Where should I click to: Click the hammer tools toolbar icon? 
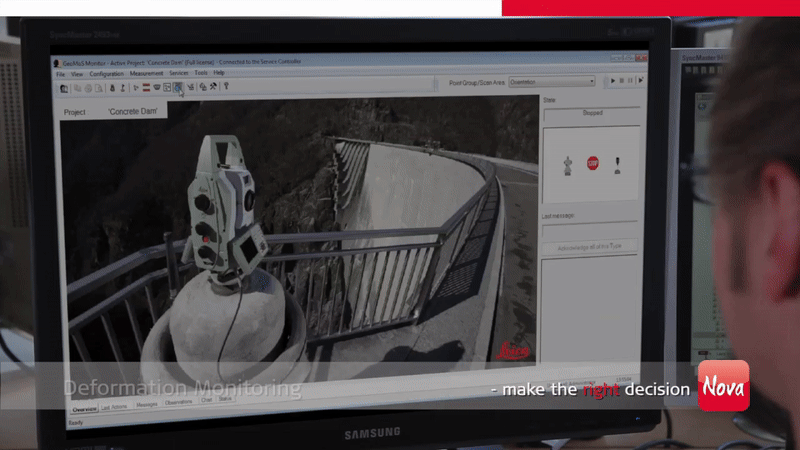point(213,87)
